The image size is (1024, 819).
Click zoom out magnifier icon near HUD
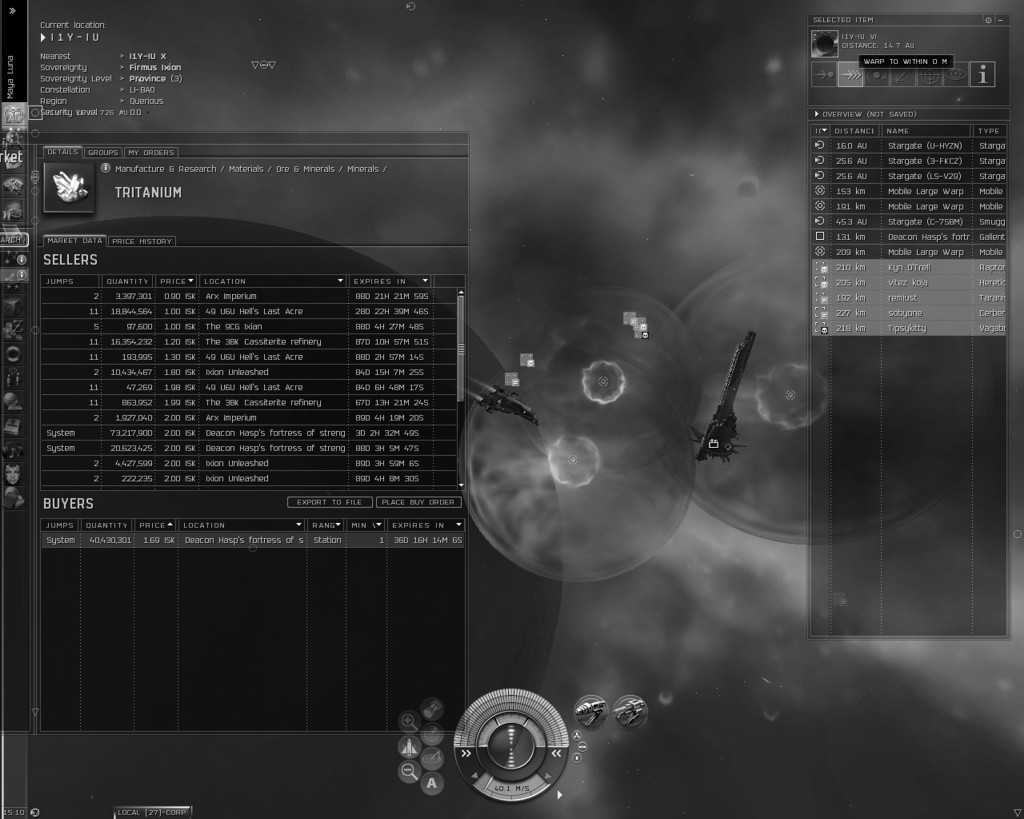click(x=409, y=771)
